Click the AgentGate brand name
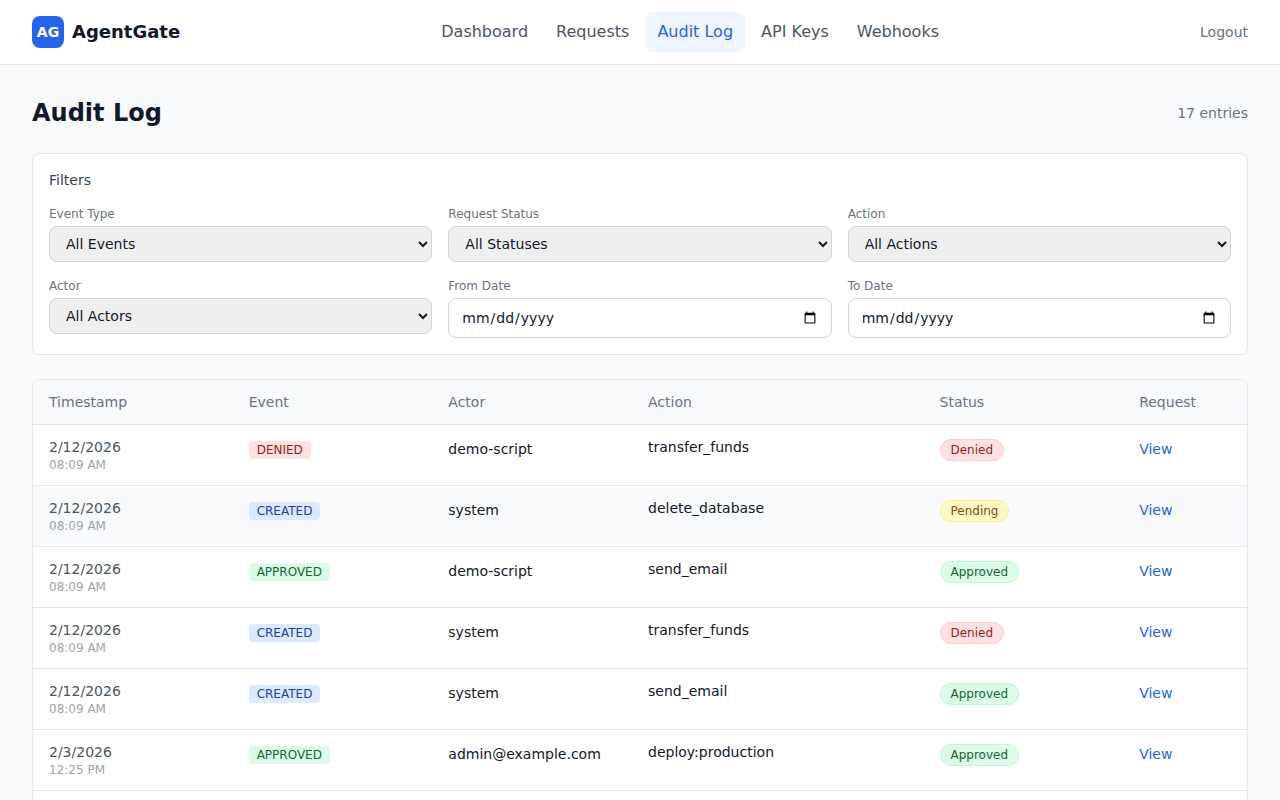1280x800 pixels. click(126, 32)
